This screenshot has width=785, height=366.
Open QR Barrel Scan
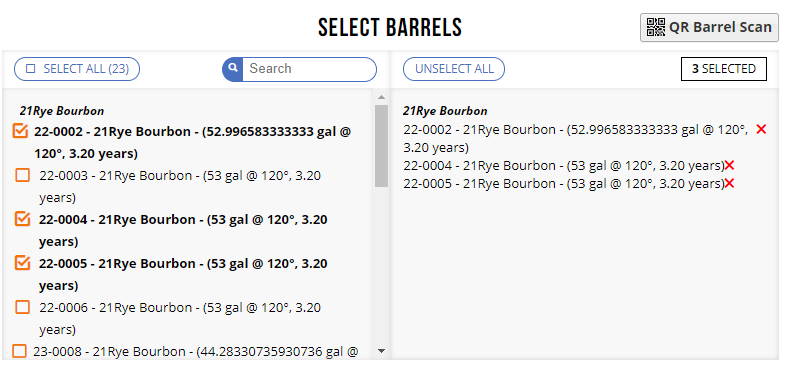[709, 27]
